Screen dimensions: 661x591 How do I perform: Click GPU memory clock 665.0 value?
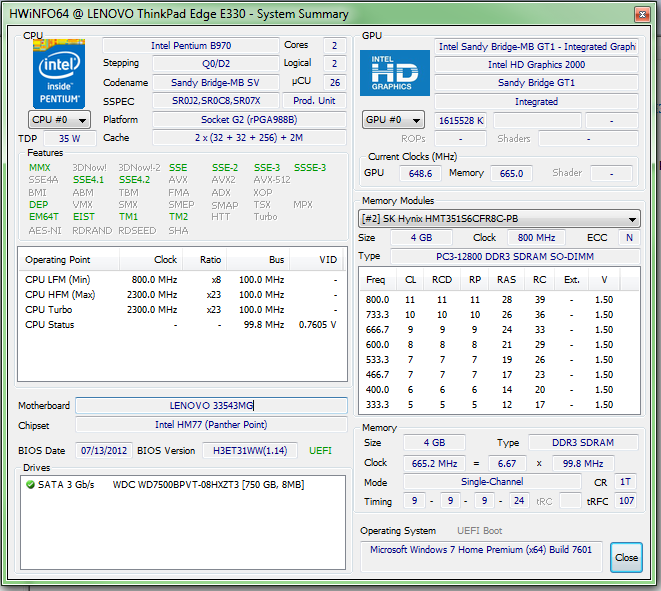[x=511, y=174]
